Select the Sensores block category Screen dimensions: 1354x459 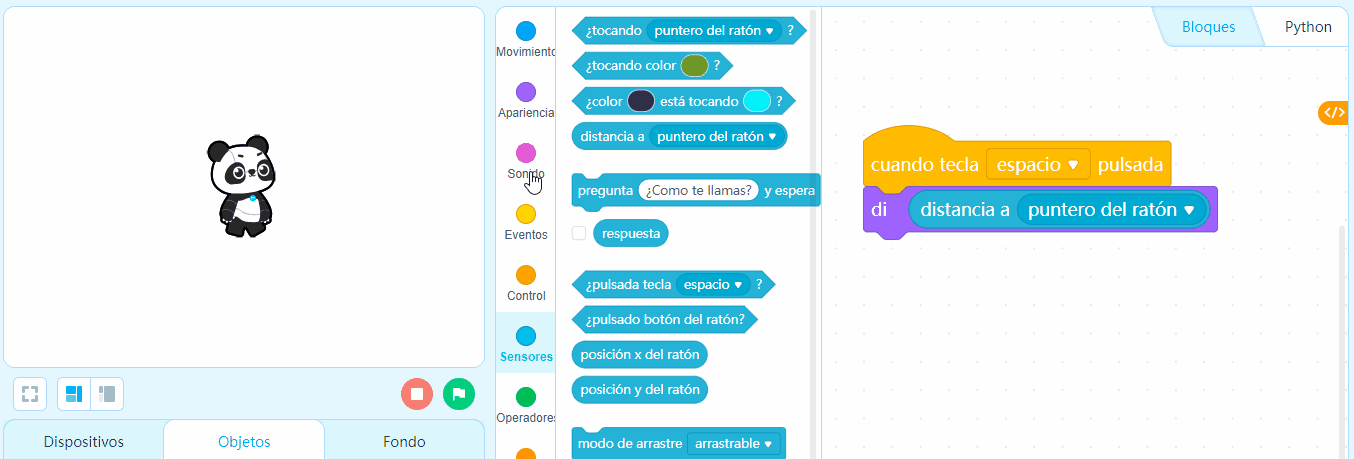525,345
